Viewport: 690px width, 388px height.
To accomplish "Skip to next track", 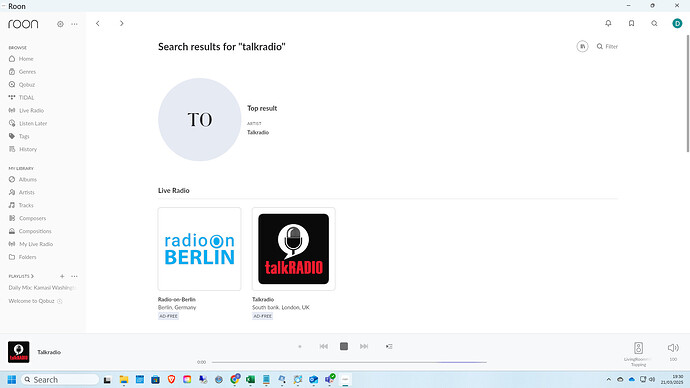I will (x=364, y=347).
